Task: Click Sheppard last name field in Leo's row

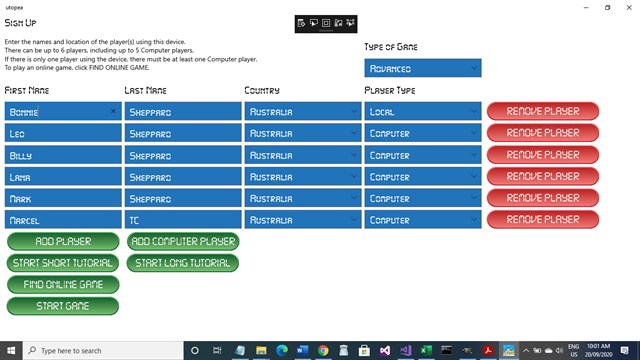Action: pyautogui.click(x=183, y=133)
